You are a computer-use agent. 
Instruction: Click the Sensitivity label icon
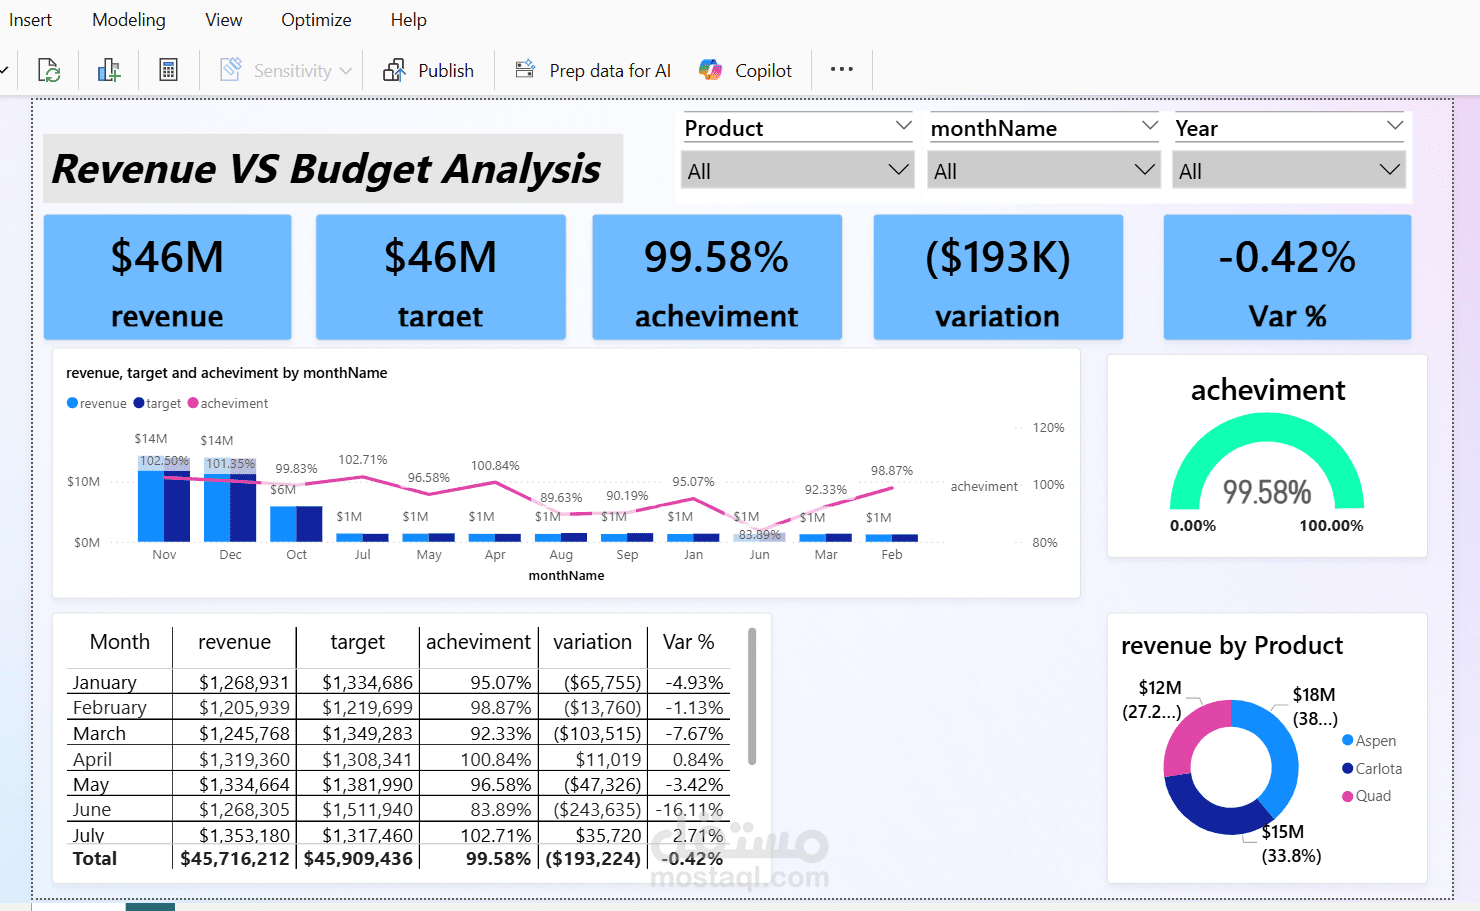(231, 69)
